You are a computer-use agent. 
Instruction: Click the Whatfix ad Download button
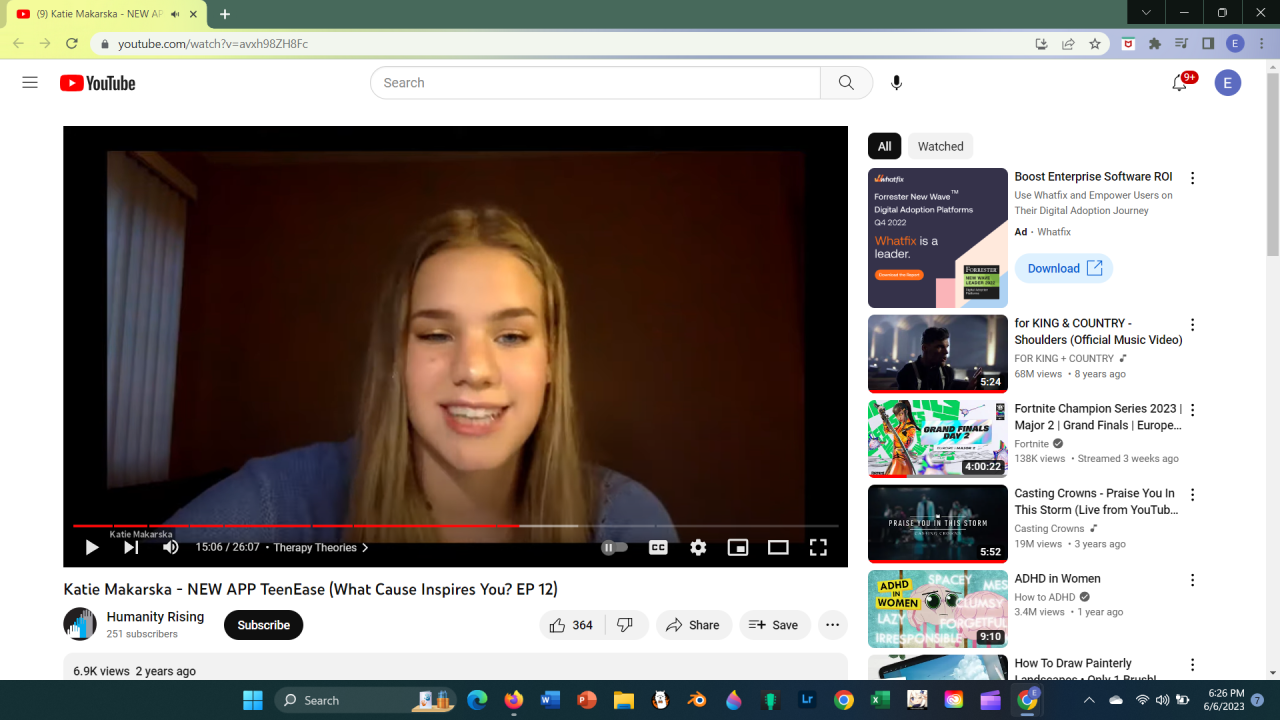click(x=1064, y=268)
